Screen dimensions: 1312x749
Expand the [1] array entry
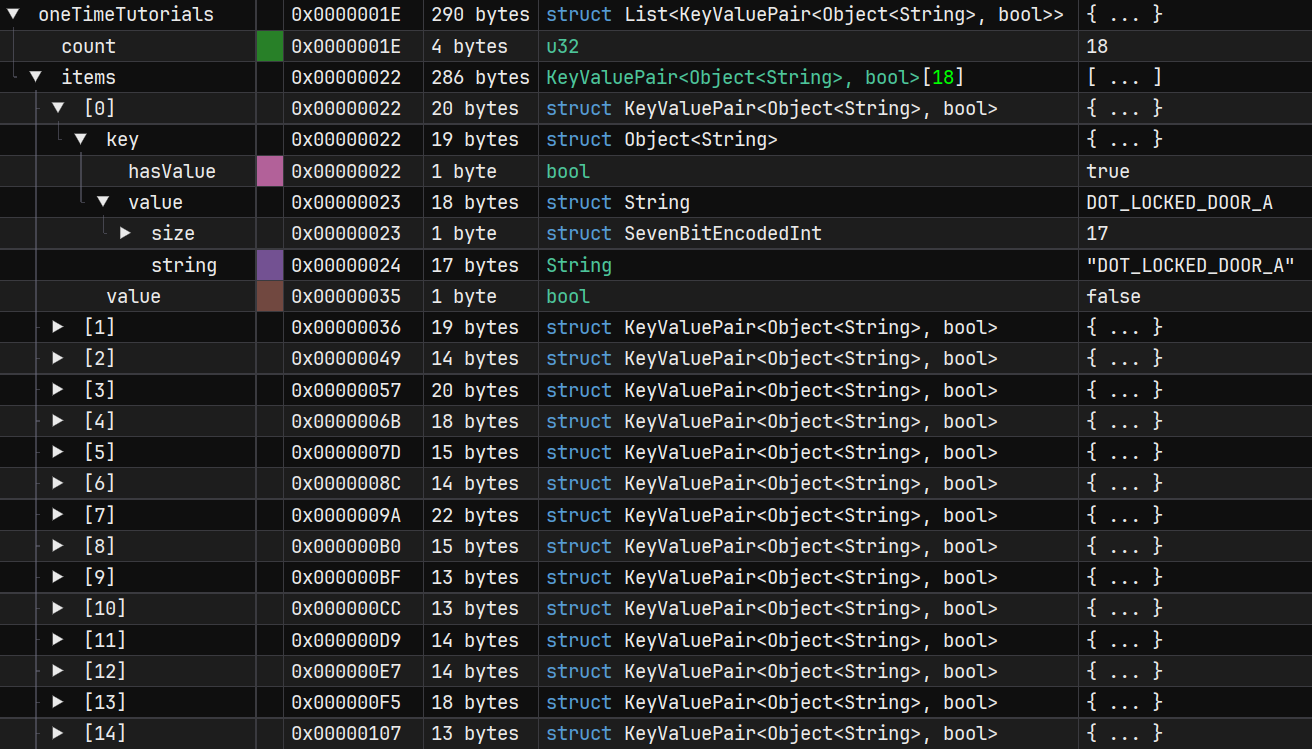coord(58,327)
